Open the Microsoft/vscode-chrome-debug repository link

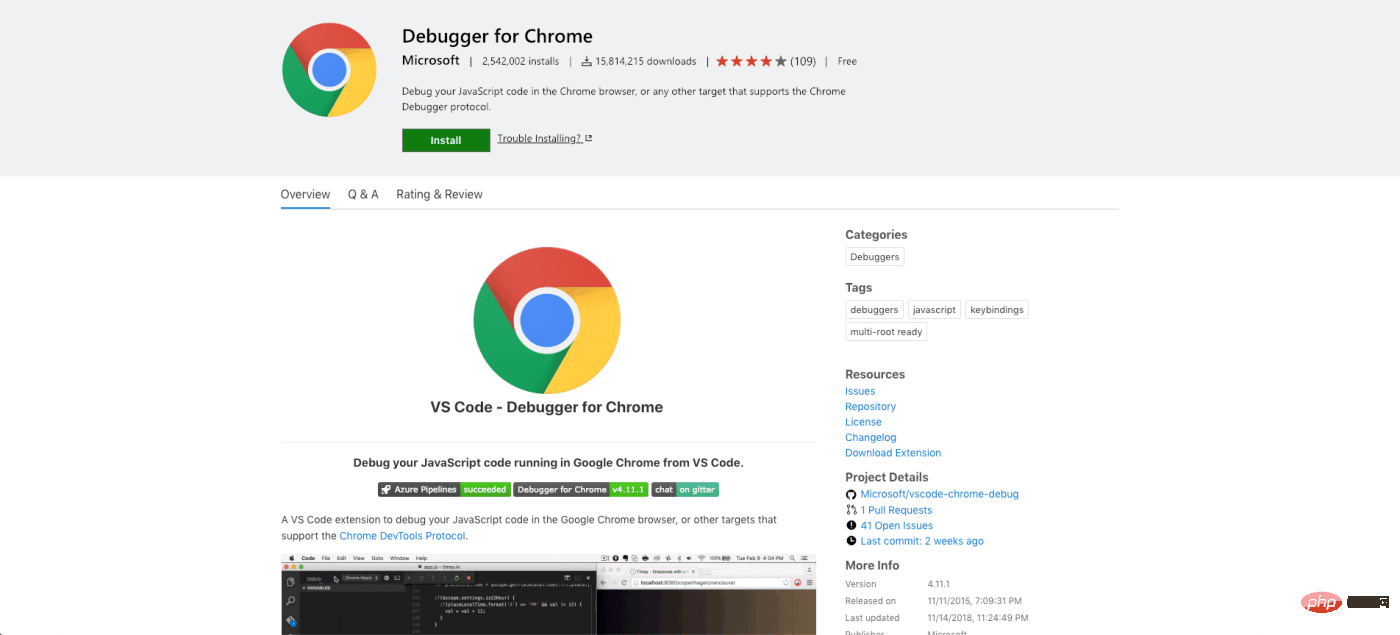[x=939, y=494]
